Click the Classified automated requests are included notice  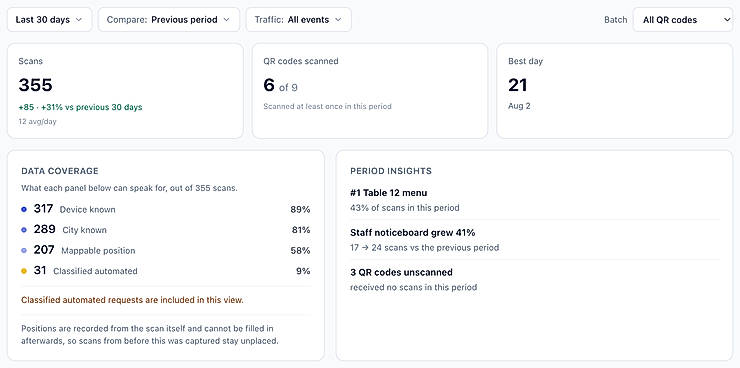click(133, 300)
